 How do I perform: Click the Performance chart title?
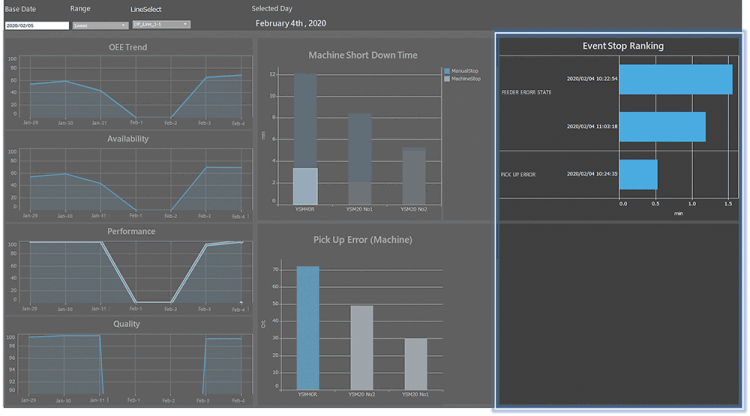pyautogui.click(x=129, y=231)
